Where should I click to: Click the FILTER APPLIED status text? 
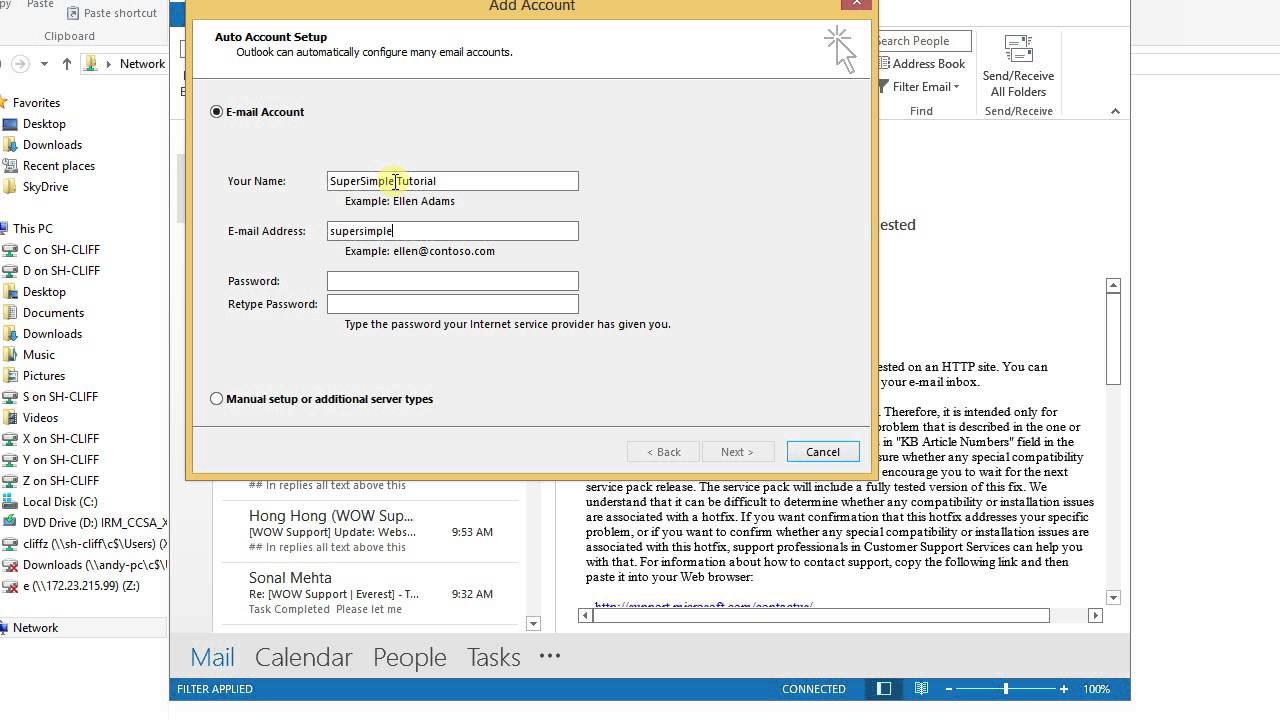[215, 689]
